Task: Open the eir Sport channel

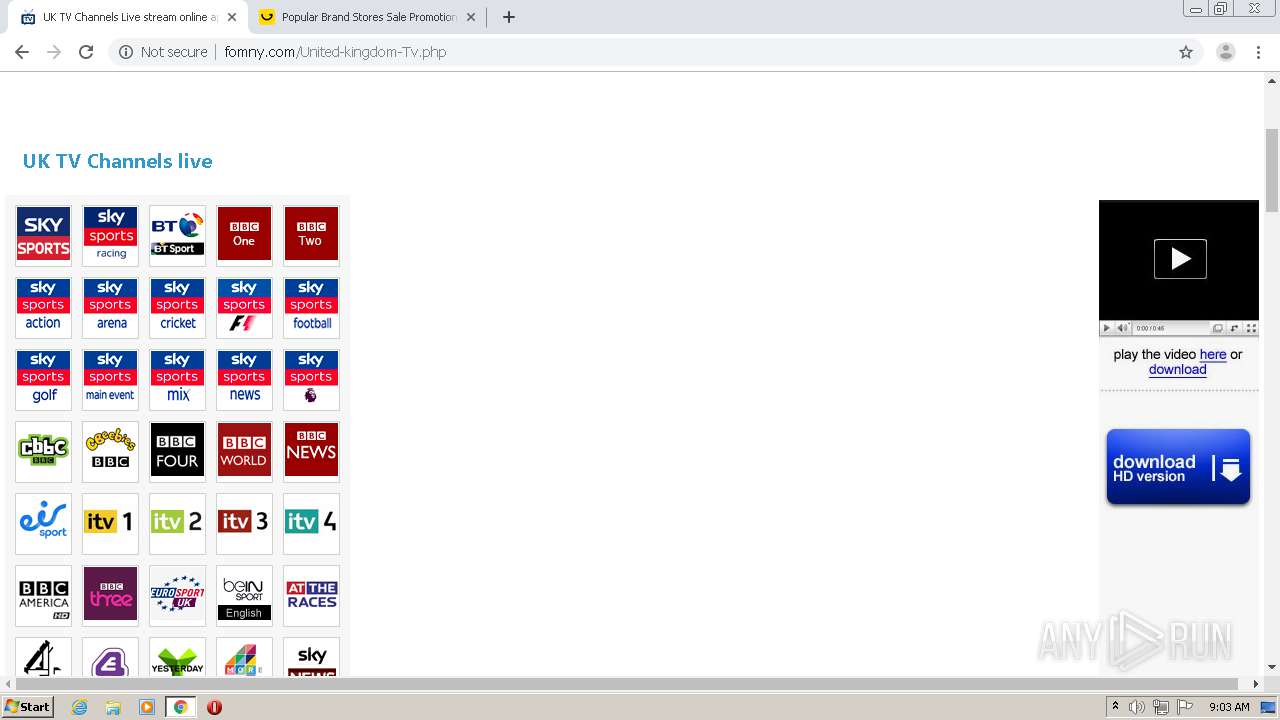Action: pyautogui.click(x=43, y=523)
